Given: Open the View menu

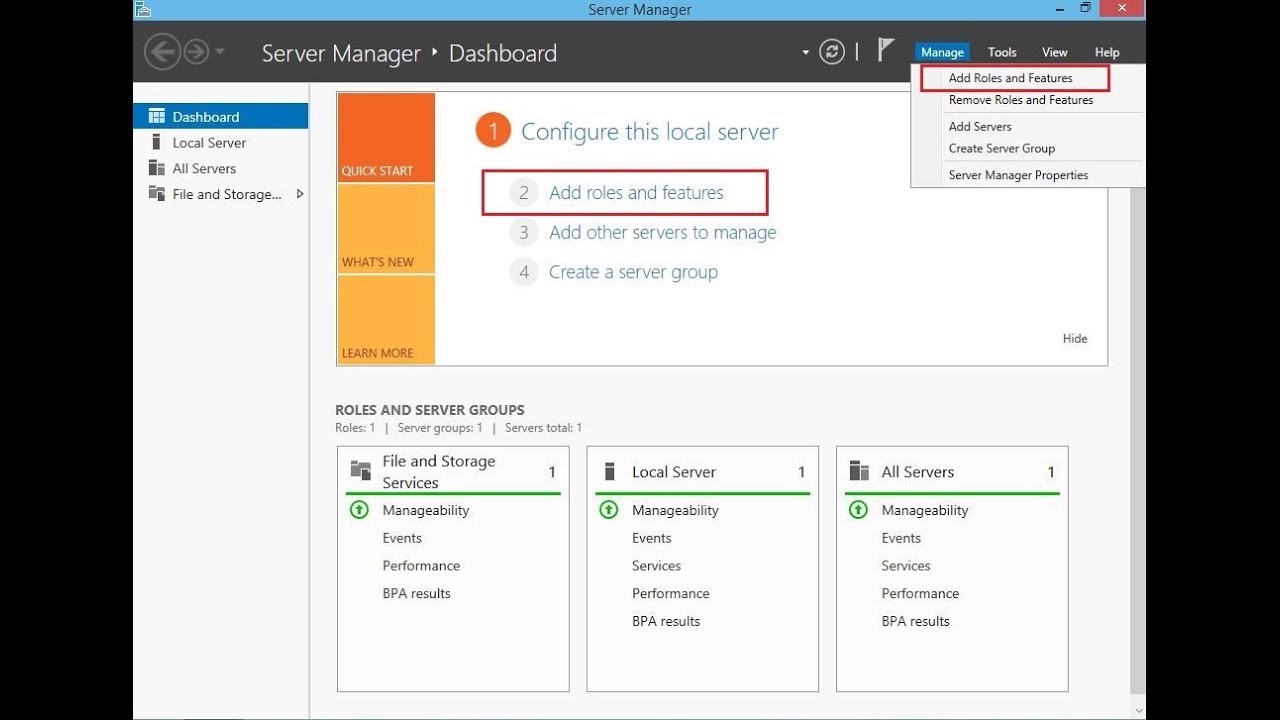Looking at the screenshot, I should click(1055, 52).
